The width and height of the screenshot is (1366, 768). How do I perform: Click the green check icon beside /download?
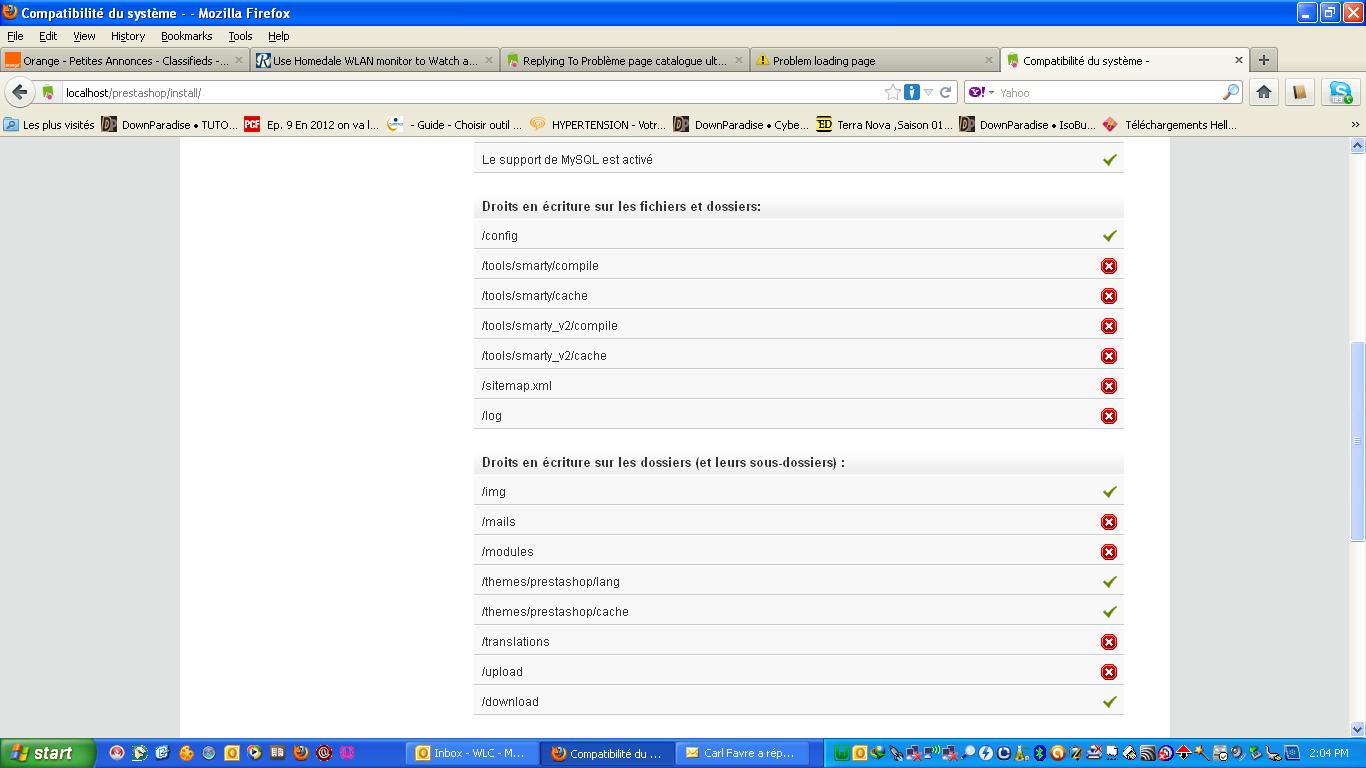[x=1109, y=702]
